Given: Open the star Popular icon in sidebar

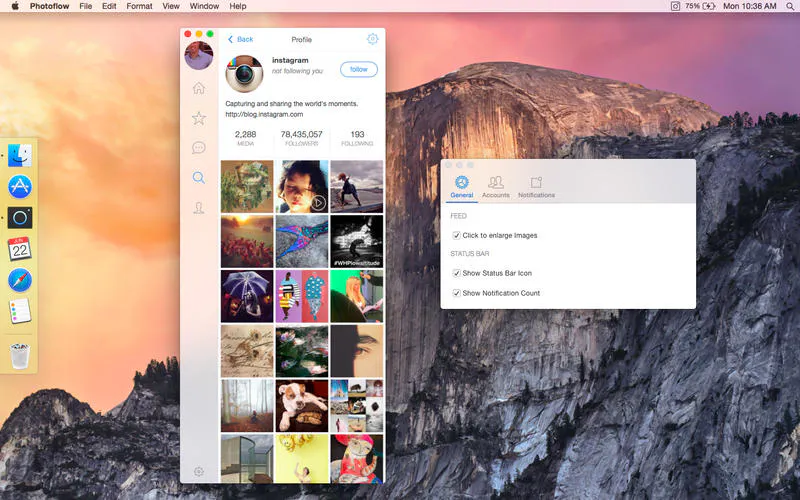Looking at the screenshot, I should [x=198, y=118].
